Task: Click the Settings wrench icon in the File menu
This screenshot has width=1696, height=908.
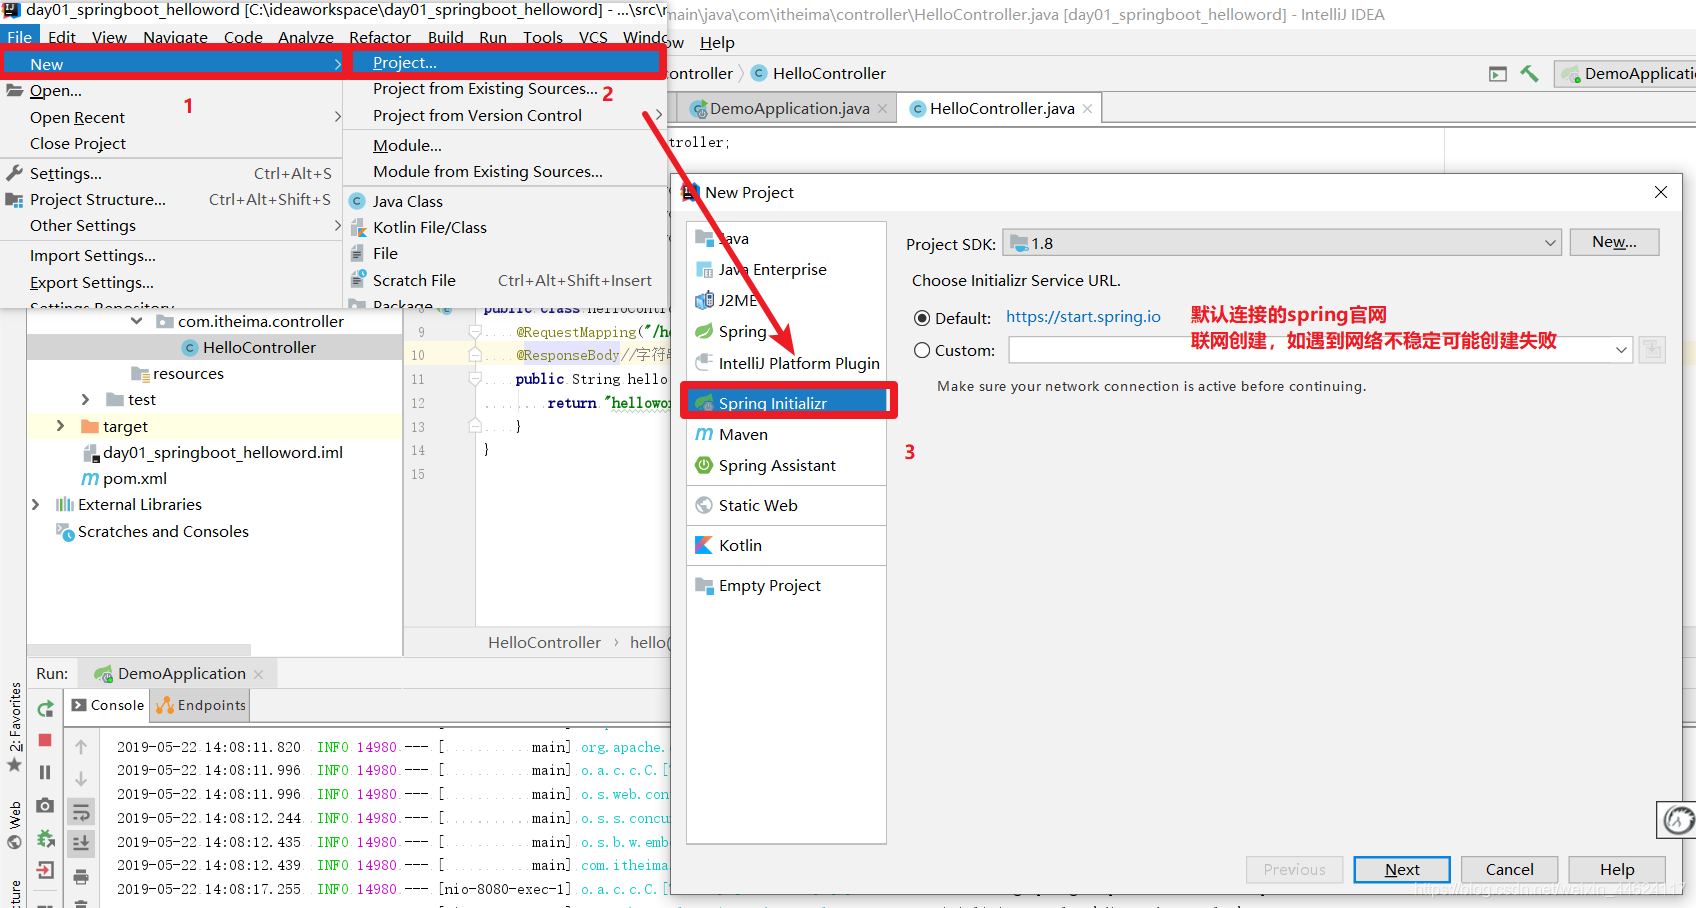Action: [x=15, y=173]
